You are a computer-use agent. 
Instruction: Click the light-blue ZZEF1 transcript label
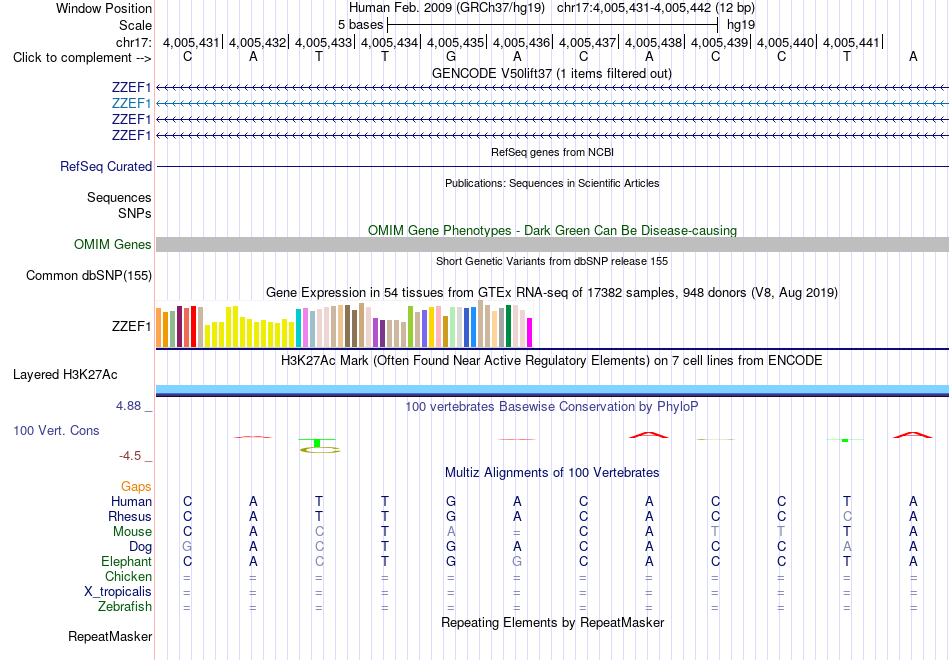(131, 104)
